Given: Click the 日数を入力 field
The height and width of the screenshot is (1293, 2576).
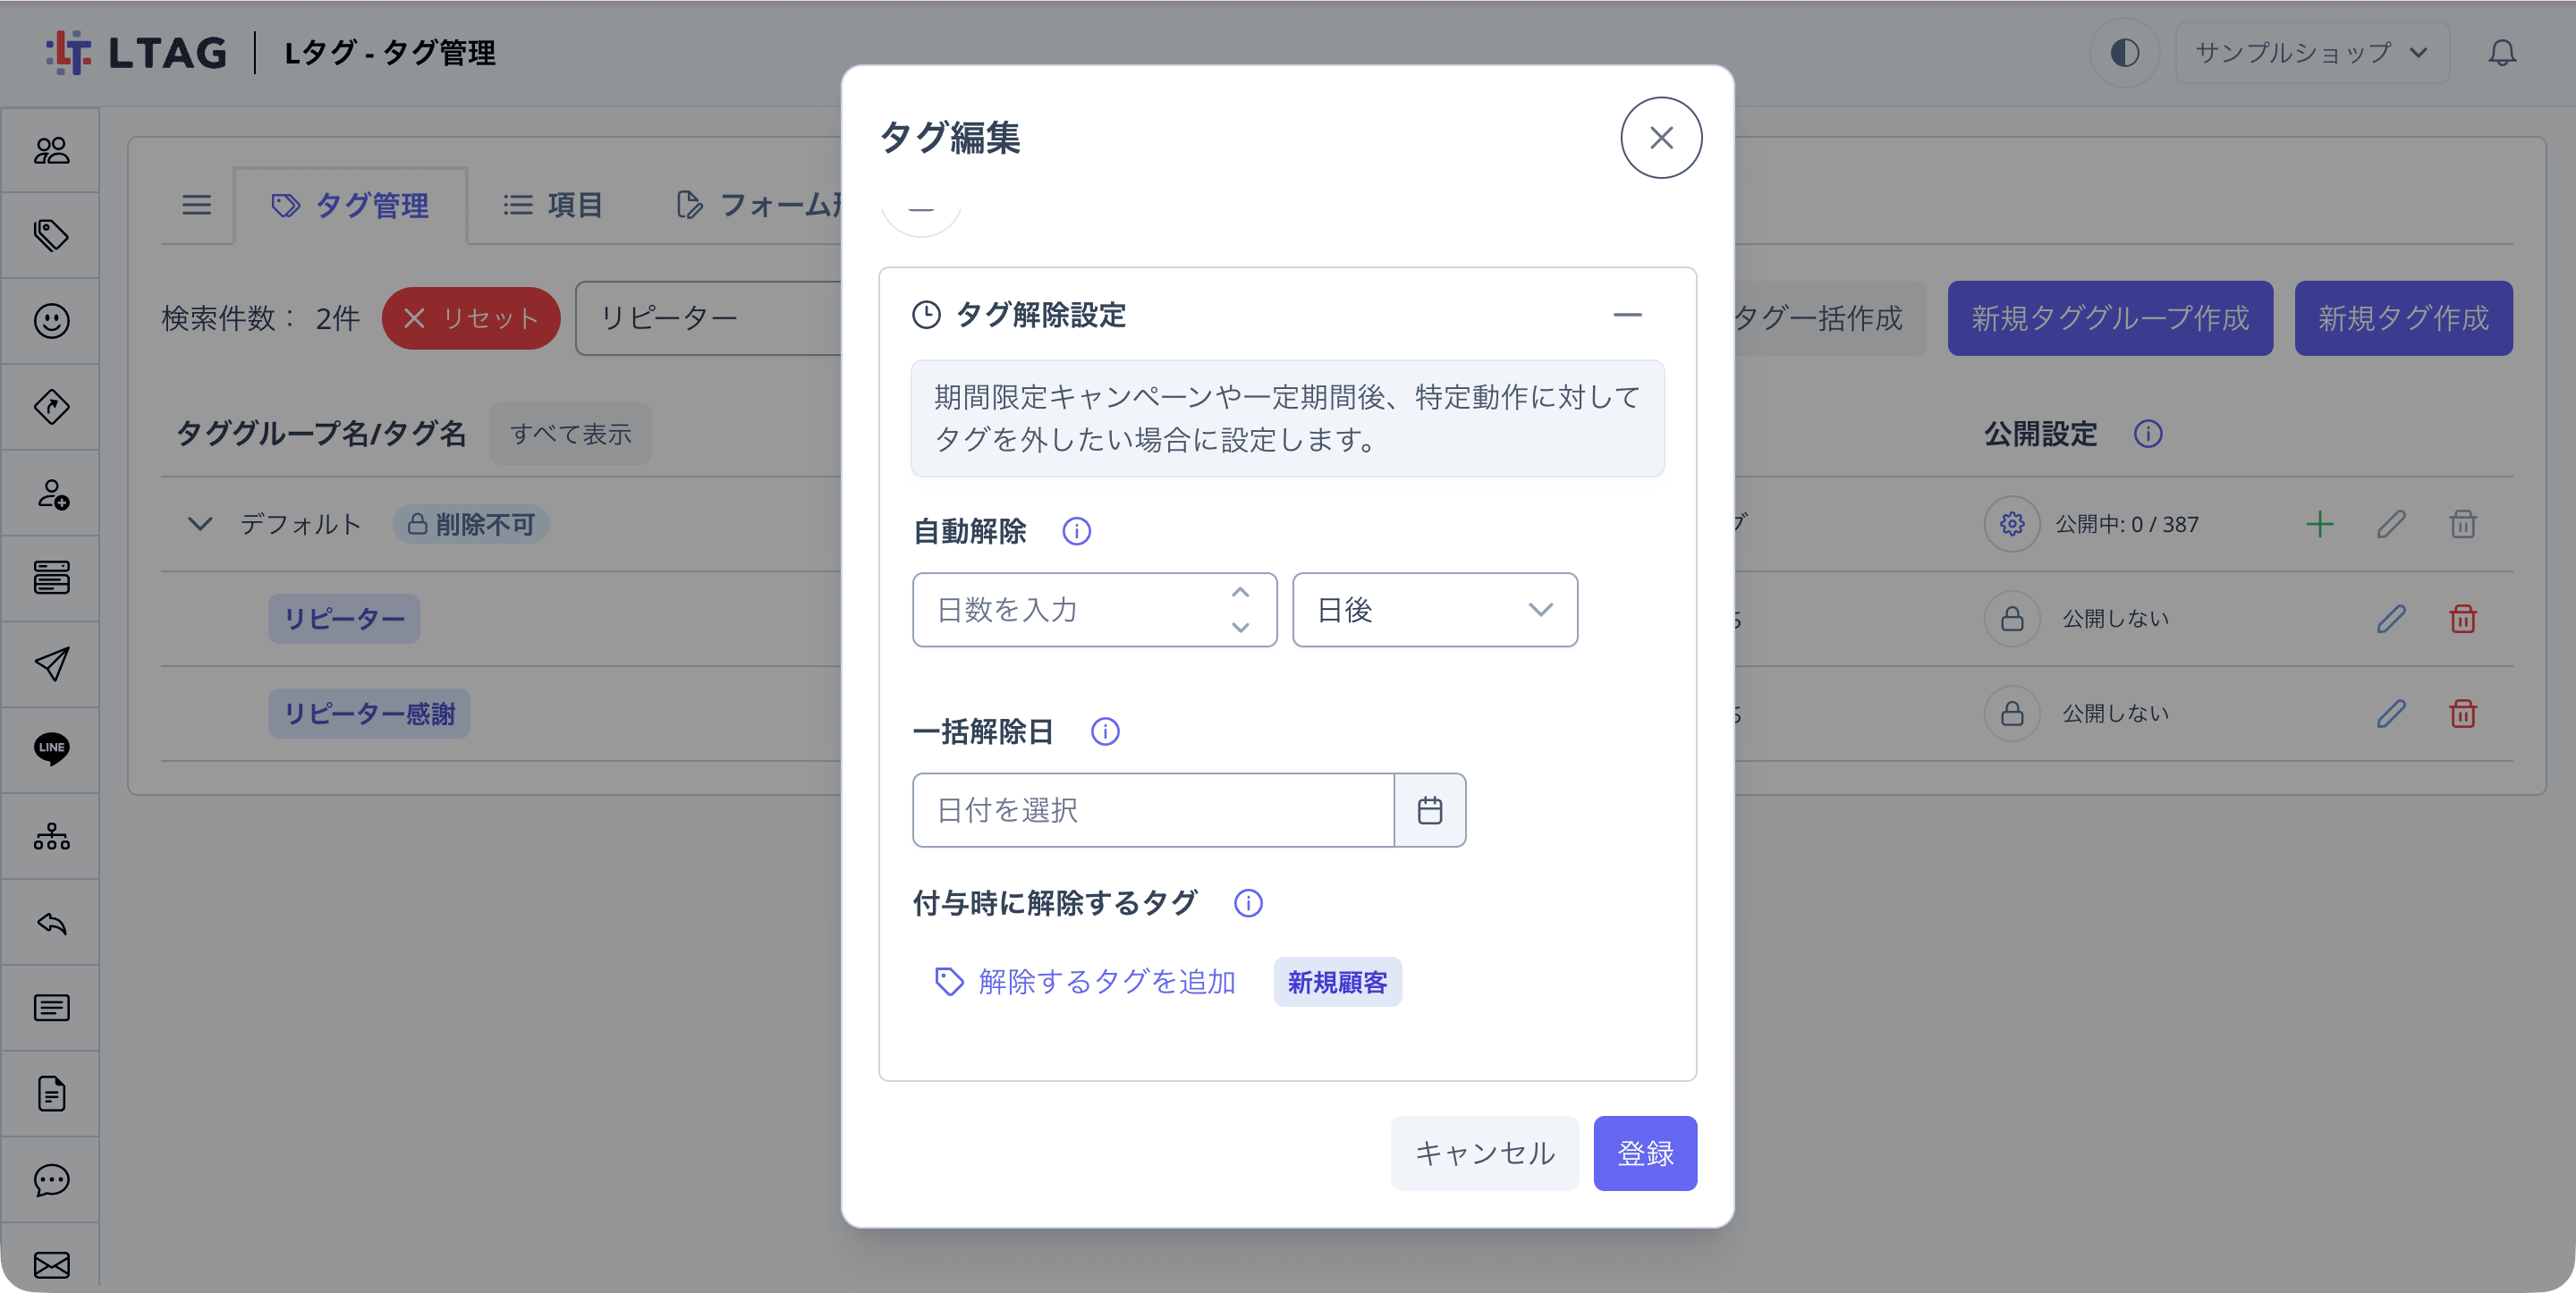Looking at the screenshot, I should tap(1095, 610).
